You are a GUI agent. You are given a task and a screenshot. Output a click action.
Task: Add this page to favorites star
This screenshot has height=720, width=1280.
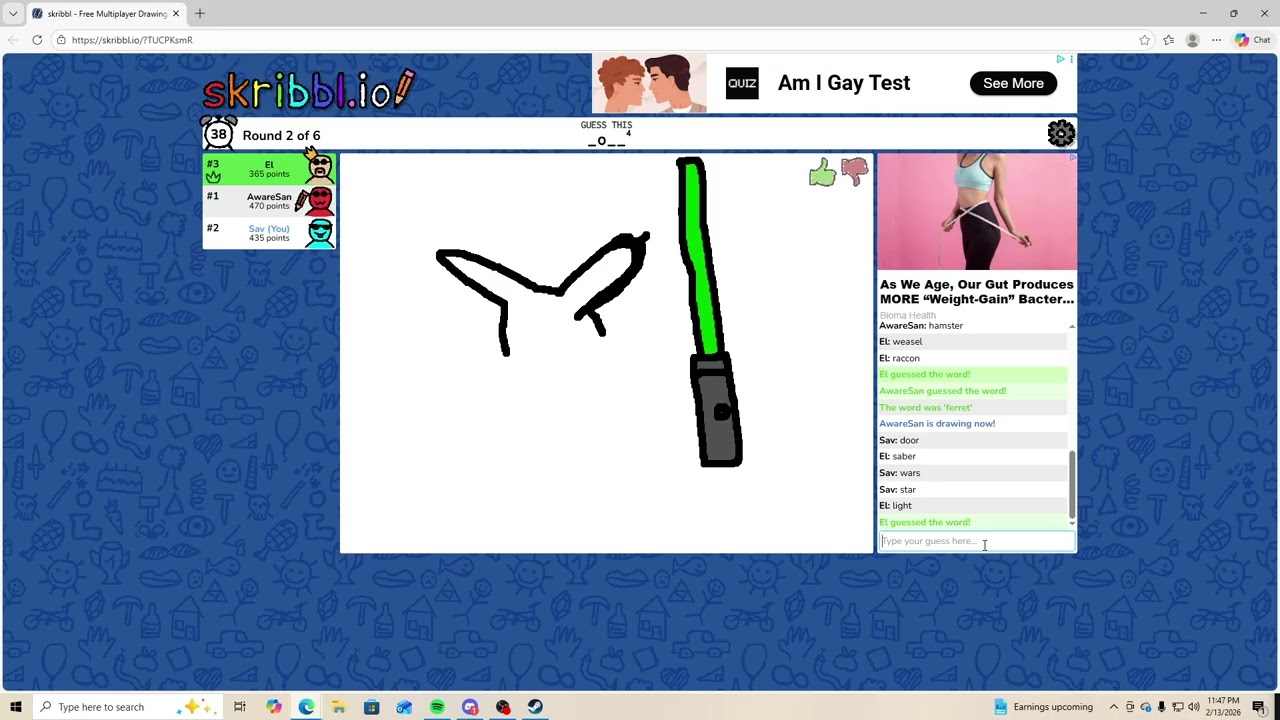(x=1144, y=40)
